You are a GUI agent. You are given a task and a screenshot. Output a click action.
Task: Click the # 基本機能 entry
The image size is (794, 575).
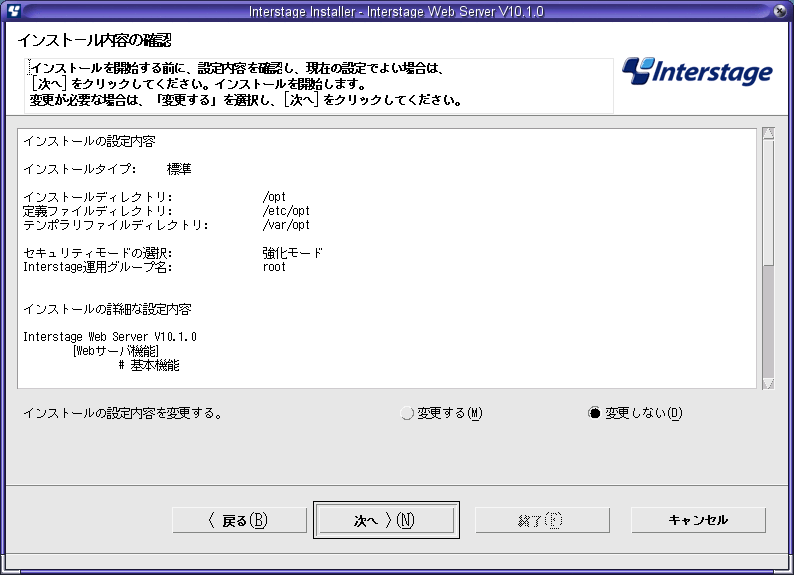tap(149, 365)
